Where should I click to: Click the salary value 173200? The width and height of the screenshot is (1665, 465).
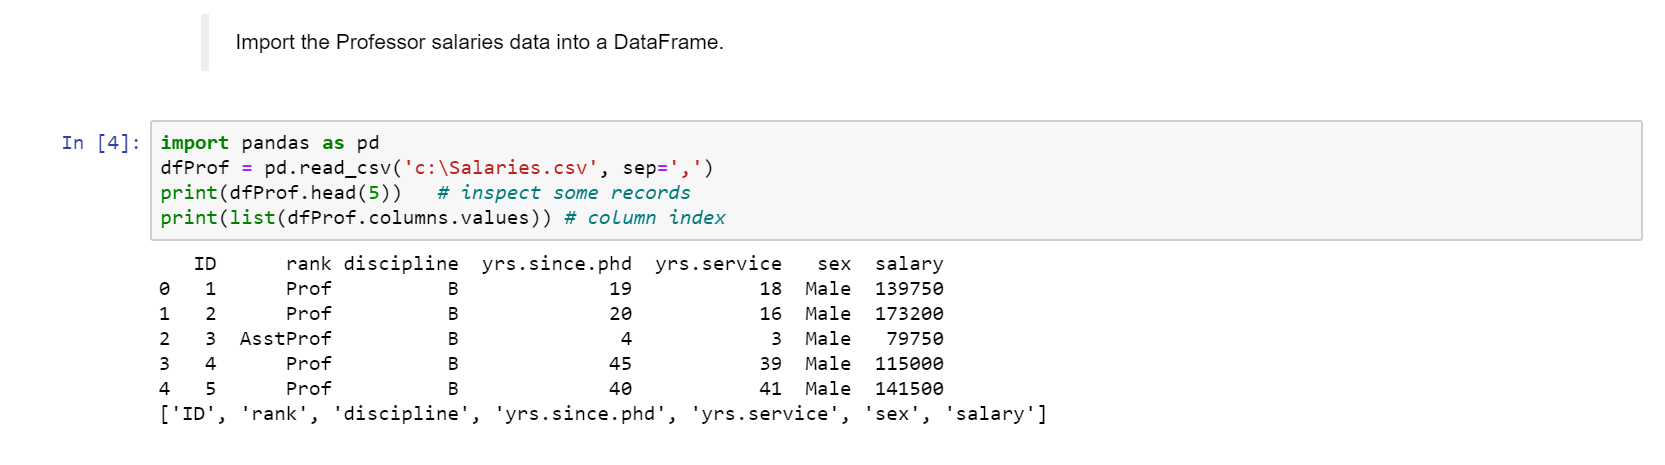[909, 314]
